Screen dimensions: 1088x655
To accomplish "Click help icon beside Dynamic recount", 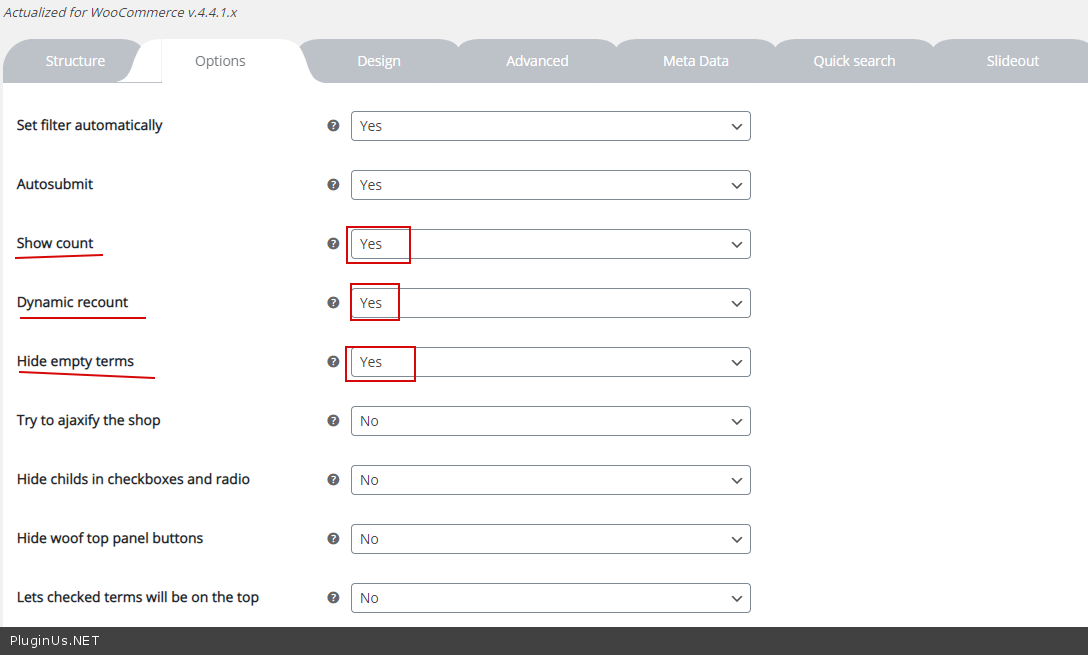I will 334,302.
